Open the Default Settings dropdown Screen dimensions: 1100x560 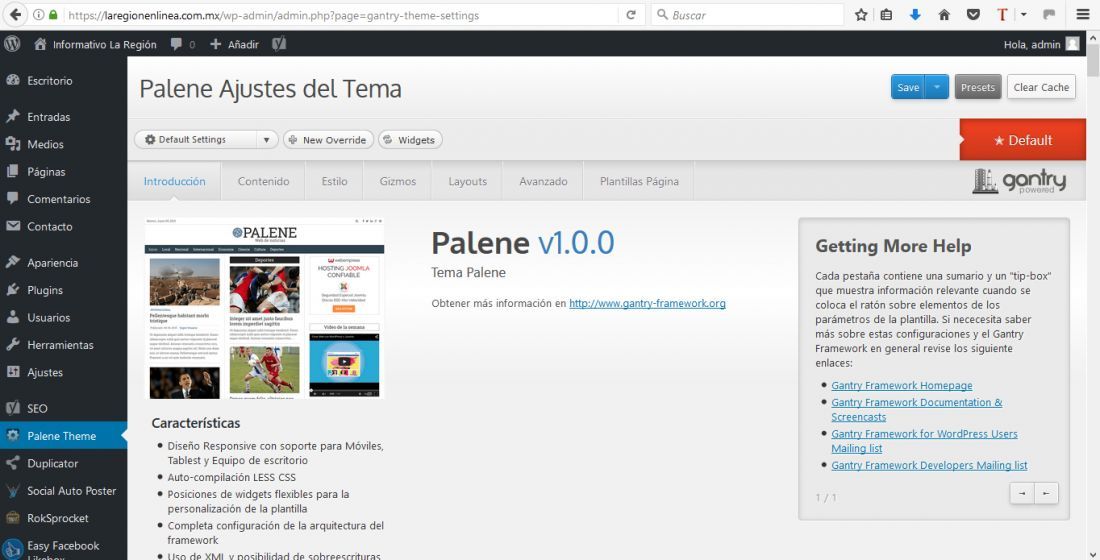point(206,140)
